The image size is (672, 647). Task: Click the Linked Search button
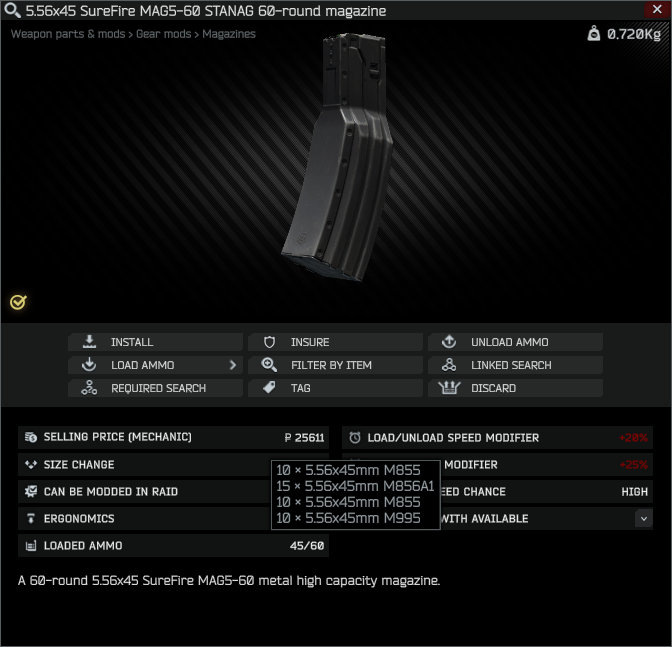click(515, 365)
